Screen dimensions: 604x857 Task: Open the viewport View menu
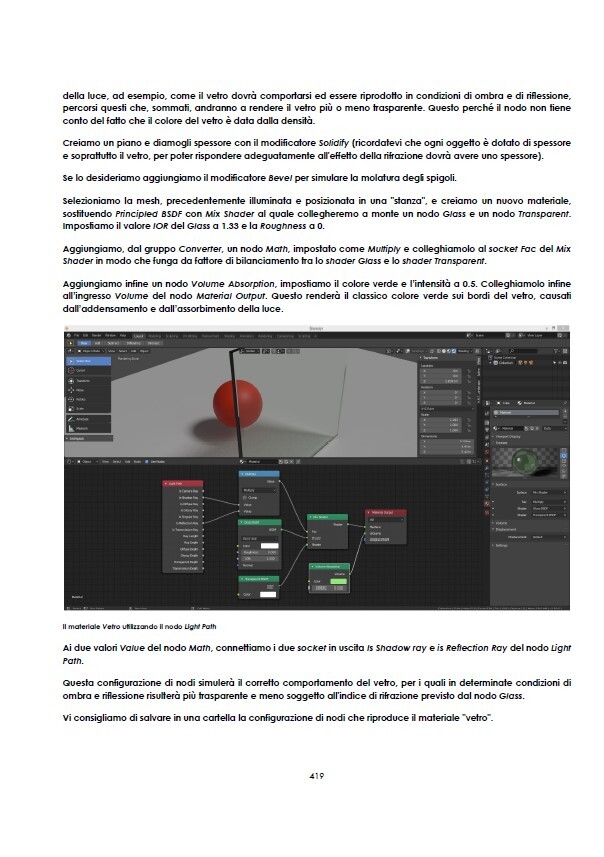tap(112, 351)
